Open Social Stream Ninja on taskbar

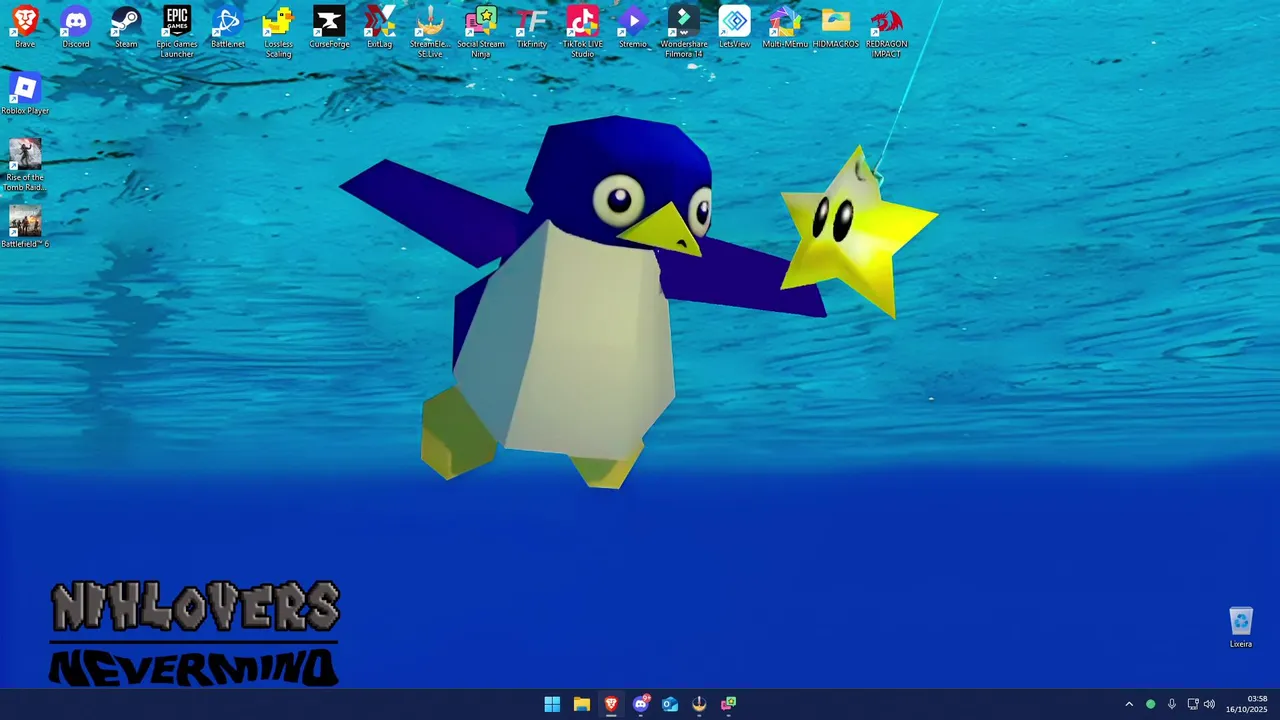point(729,704)
